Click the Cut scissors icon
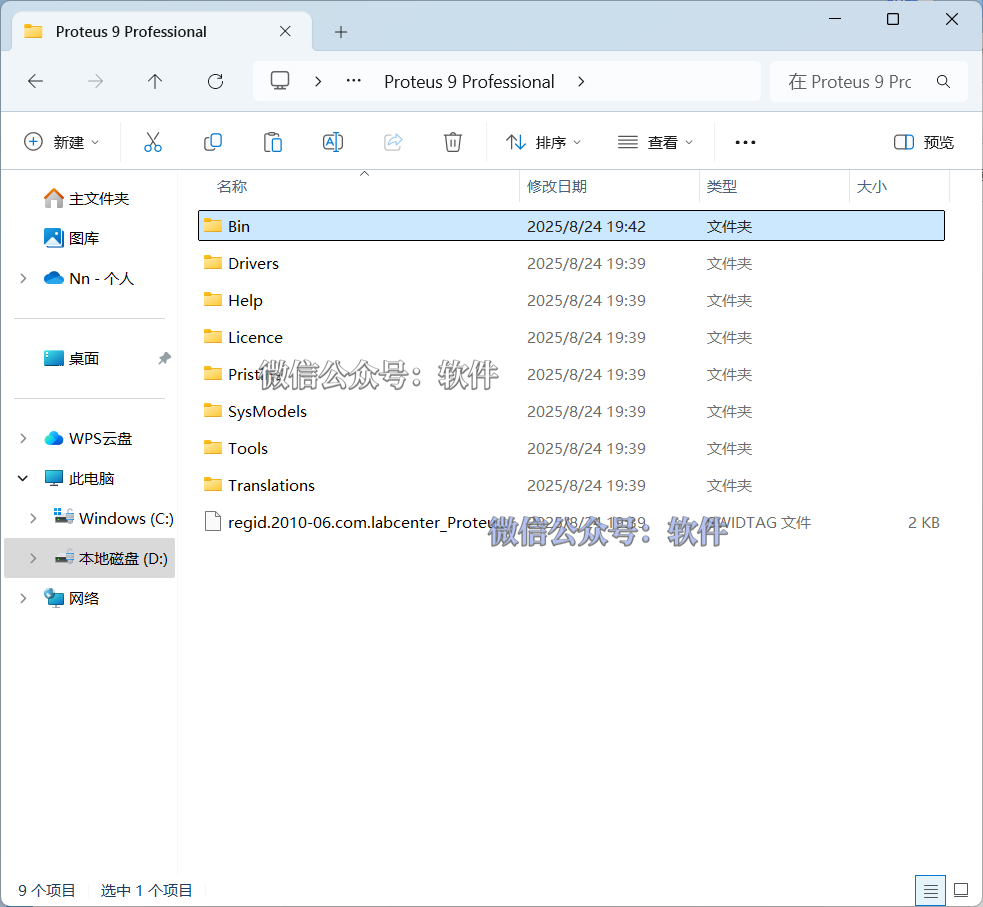The height and width of the screenshot is (907, 983). tap(152, 142)
